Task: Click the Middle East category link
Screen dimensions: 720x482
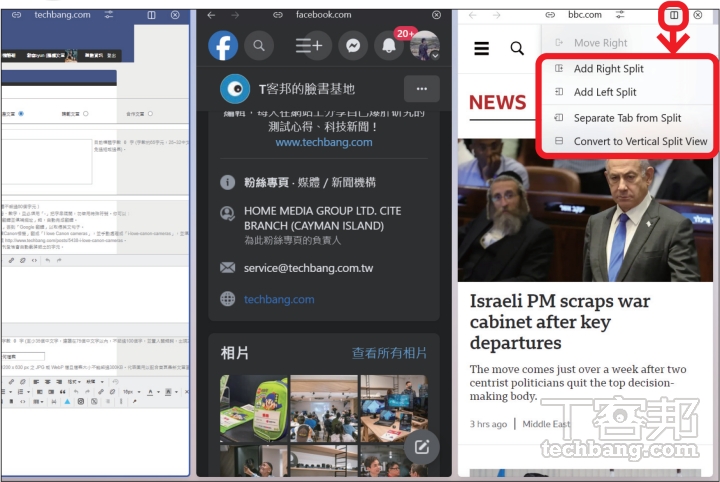Action: 546,424
